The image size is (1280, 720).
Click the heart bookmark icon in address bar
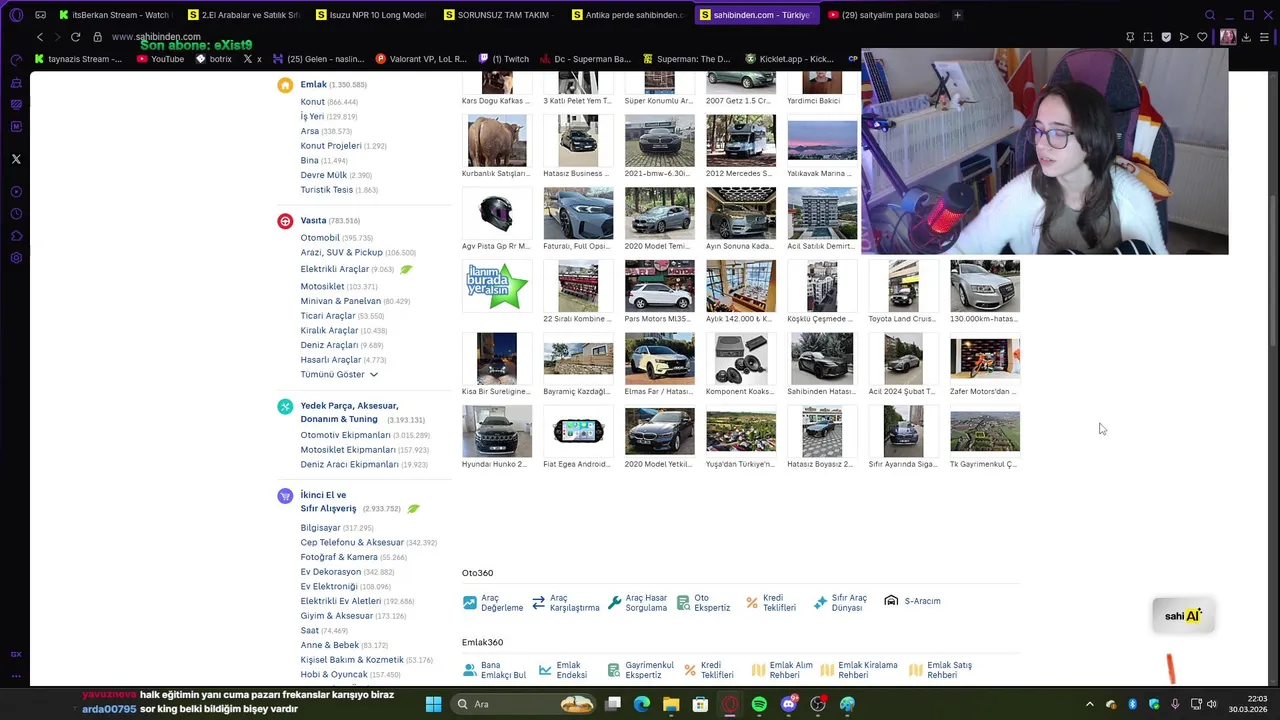[1202, 37]
